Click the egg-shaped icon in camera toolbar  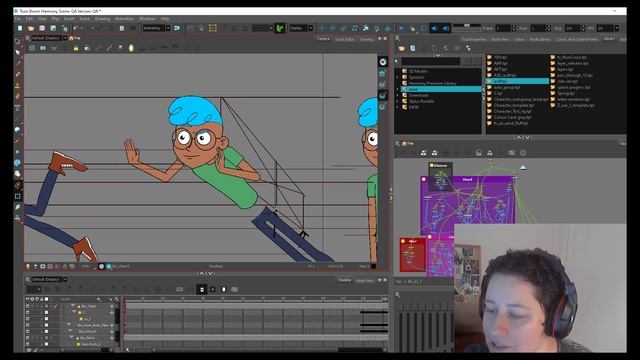(131, 48)
